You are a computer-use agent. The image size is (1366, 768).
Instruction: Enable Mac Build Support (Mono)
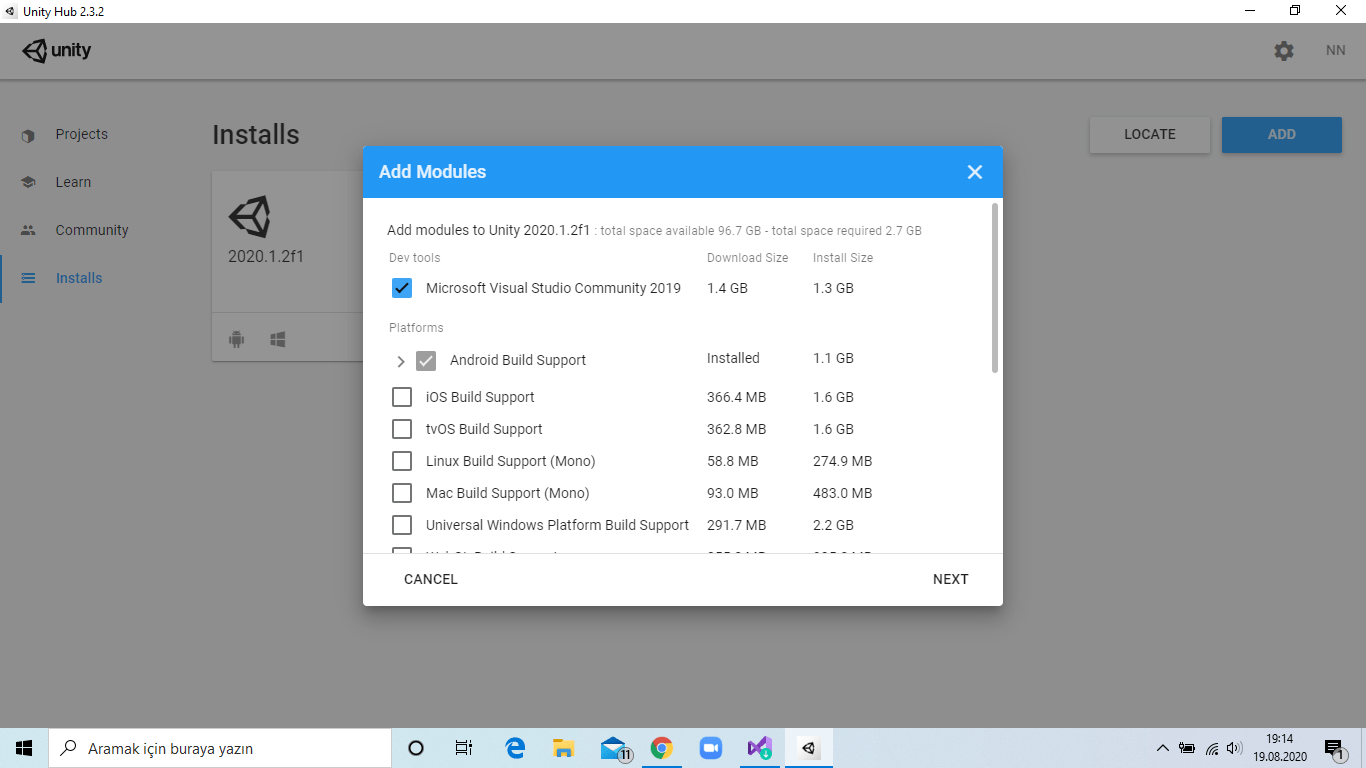click(x=402, y=493)
